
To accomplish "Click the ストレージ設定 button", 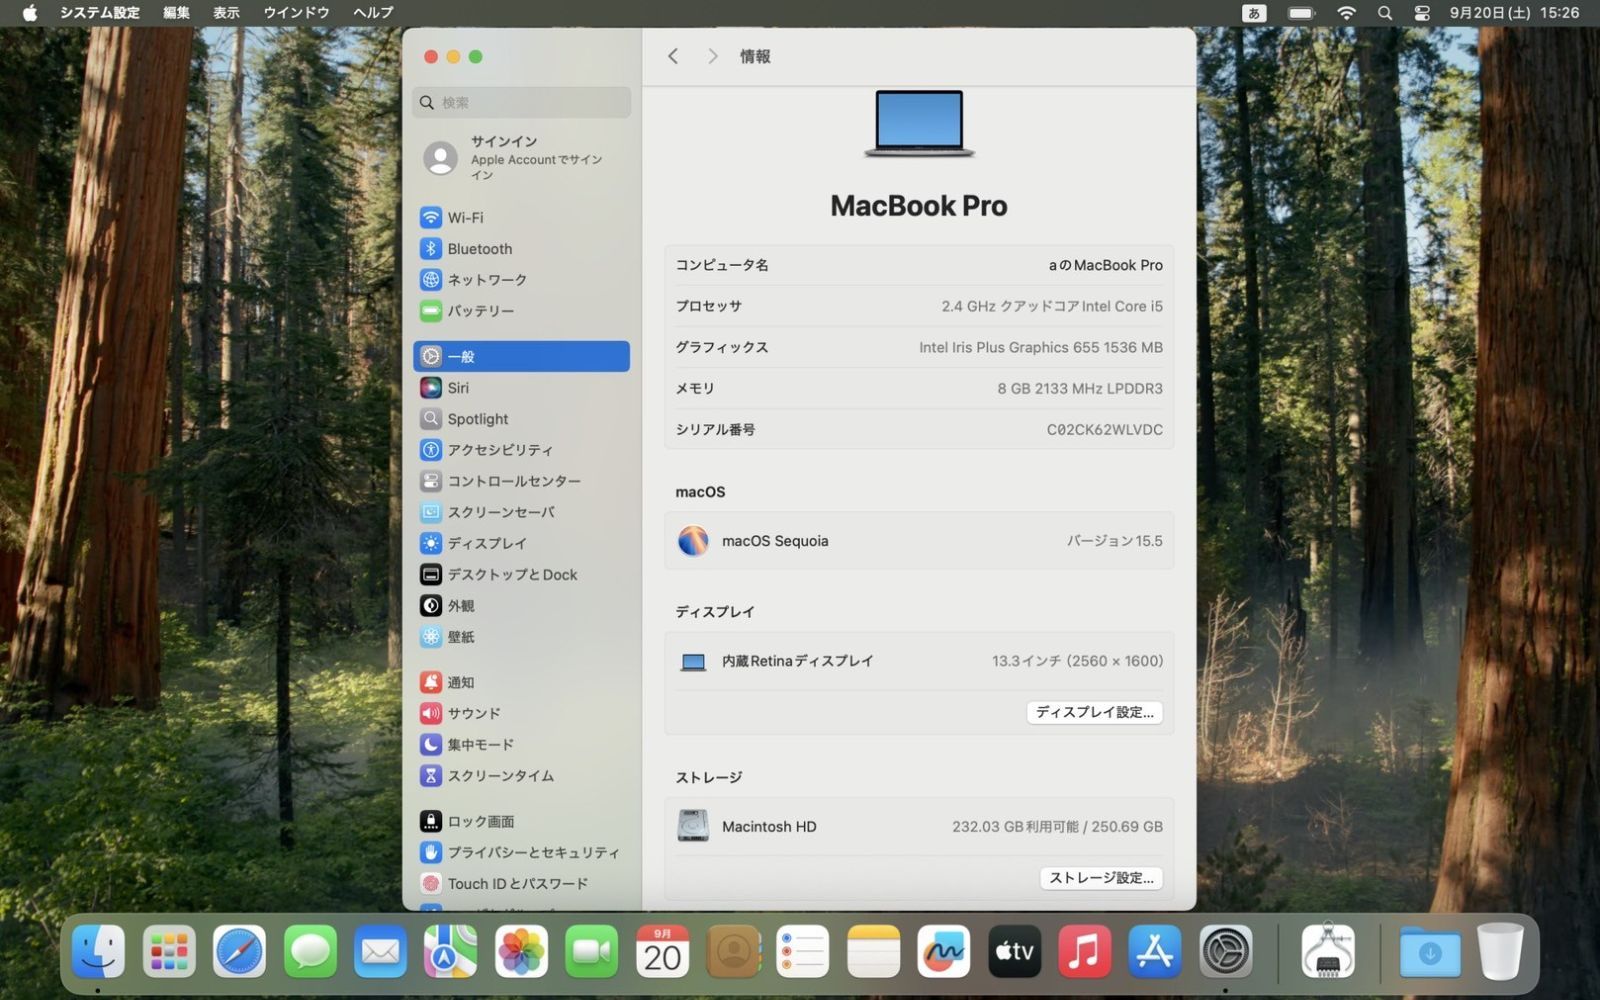I will pos(1100,877).
